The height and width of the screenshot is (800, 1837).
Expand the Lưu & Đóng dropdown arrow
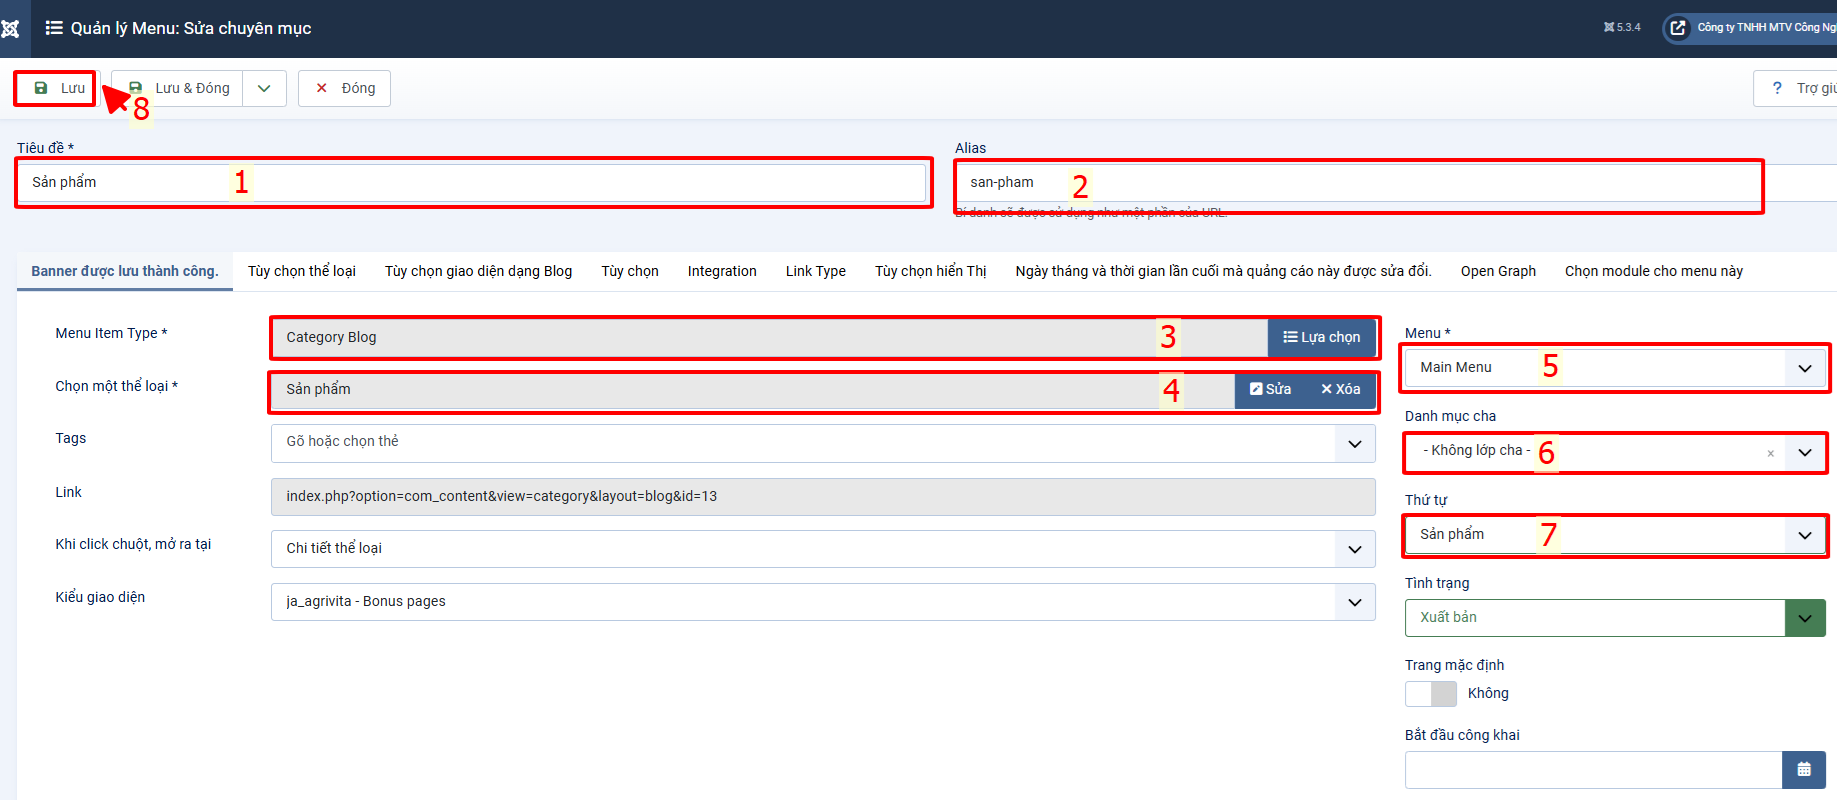pyautogui.click(x=264, y=88)
